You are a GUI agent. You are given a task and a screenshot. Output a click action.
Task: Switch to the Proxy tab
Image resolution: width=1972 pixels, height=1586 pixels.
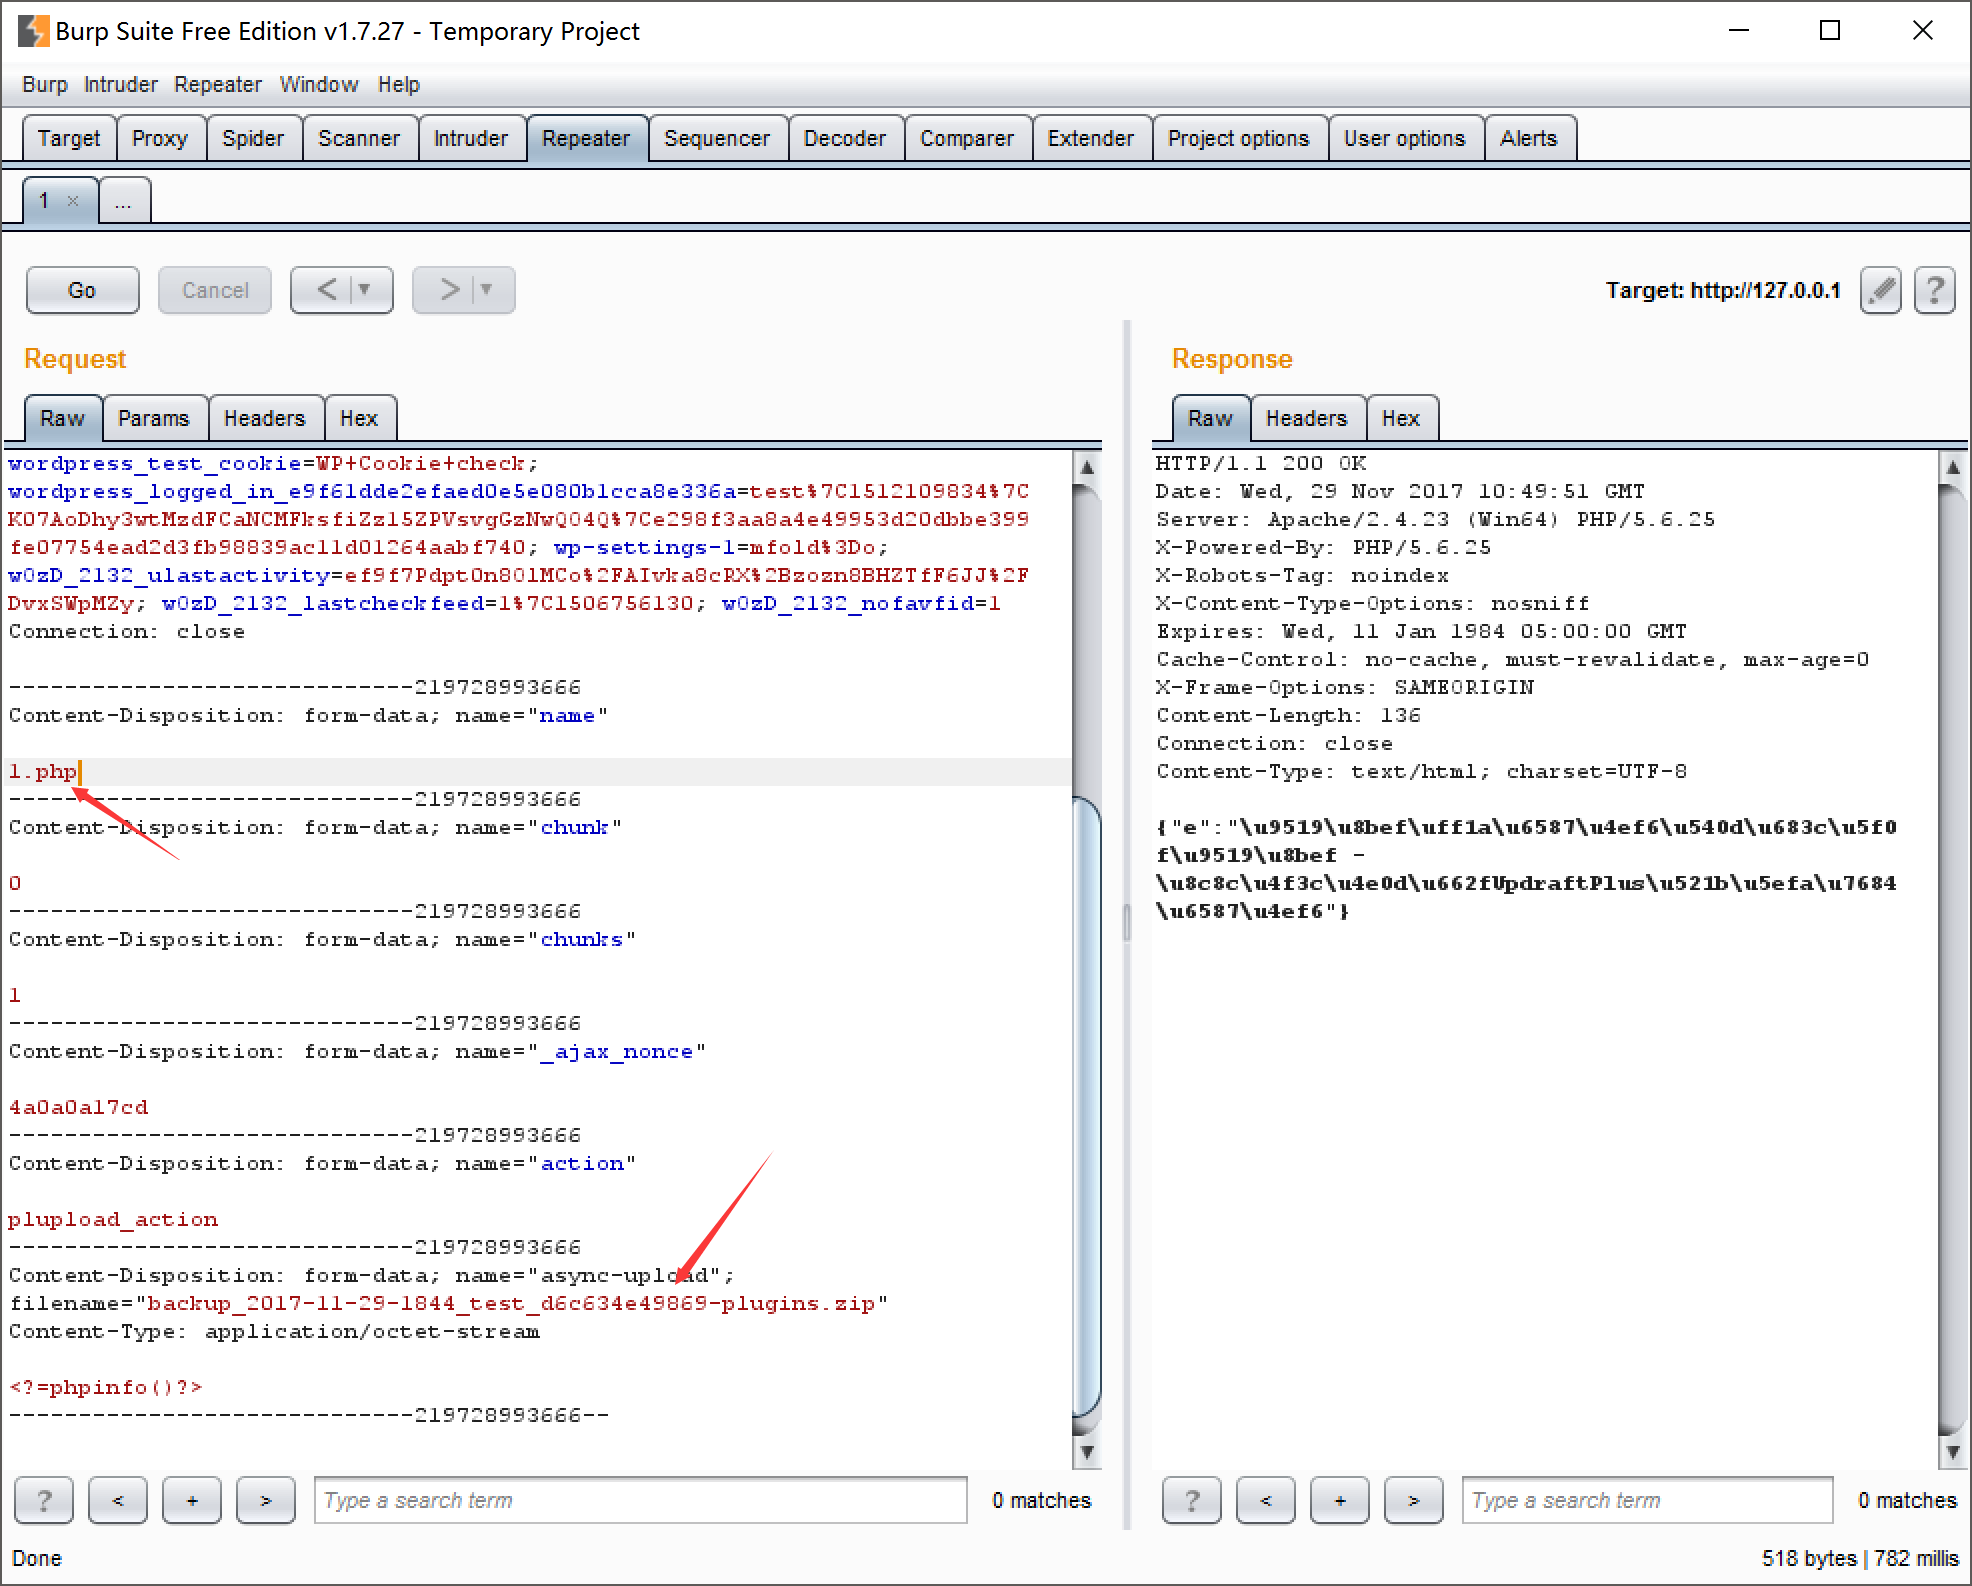[160, 138]
